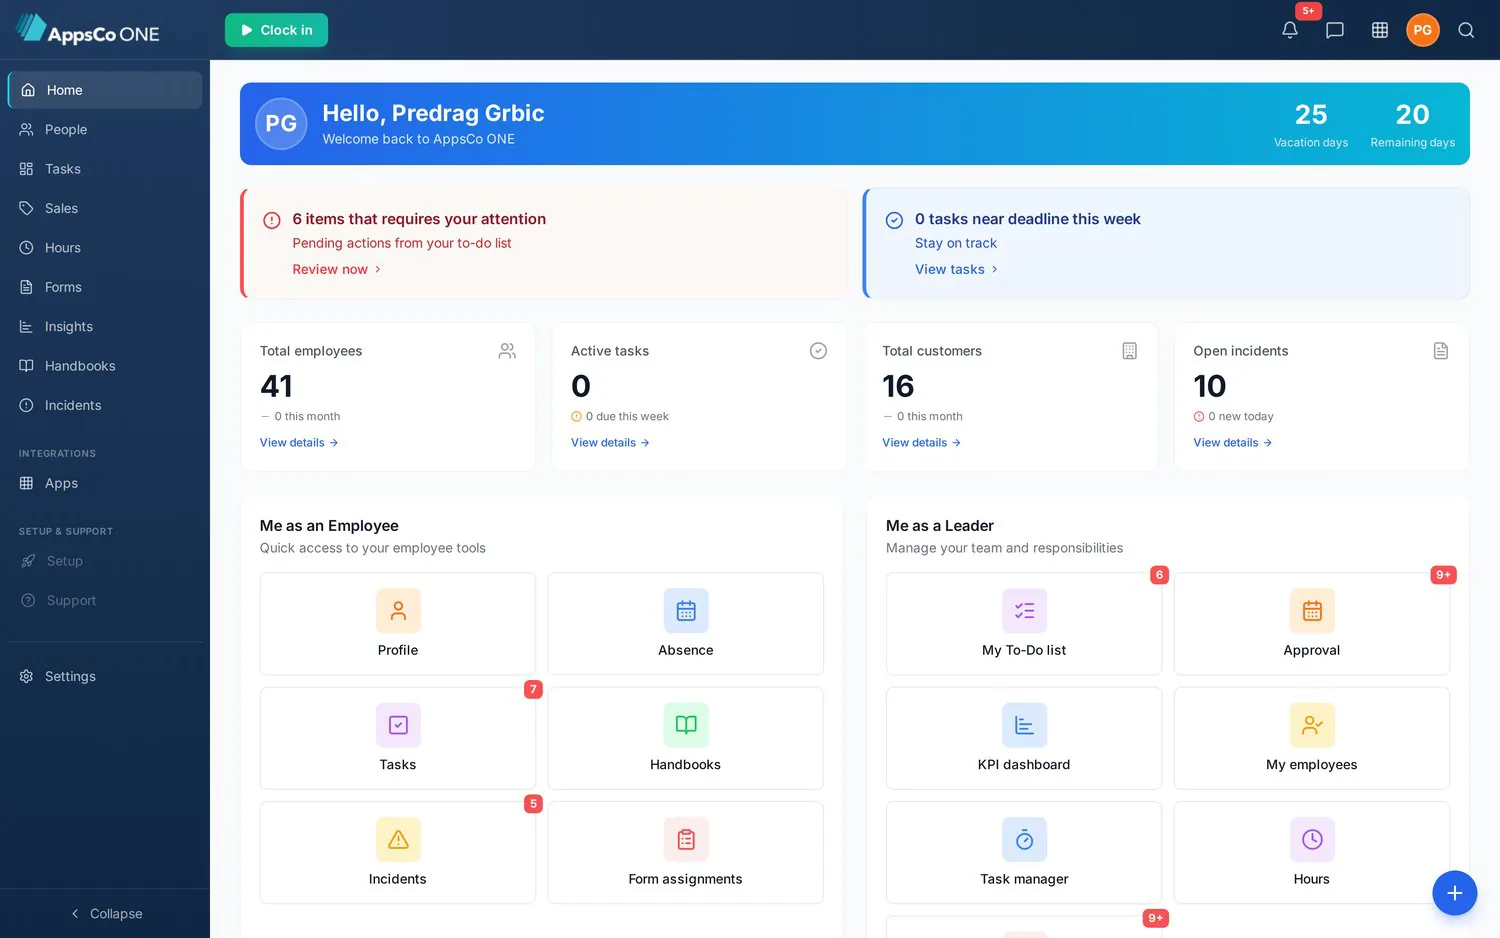Click the View tasks link
The image size is (1500, 938).
click(x=956, y=269)
